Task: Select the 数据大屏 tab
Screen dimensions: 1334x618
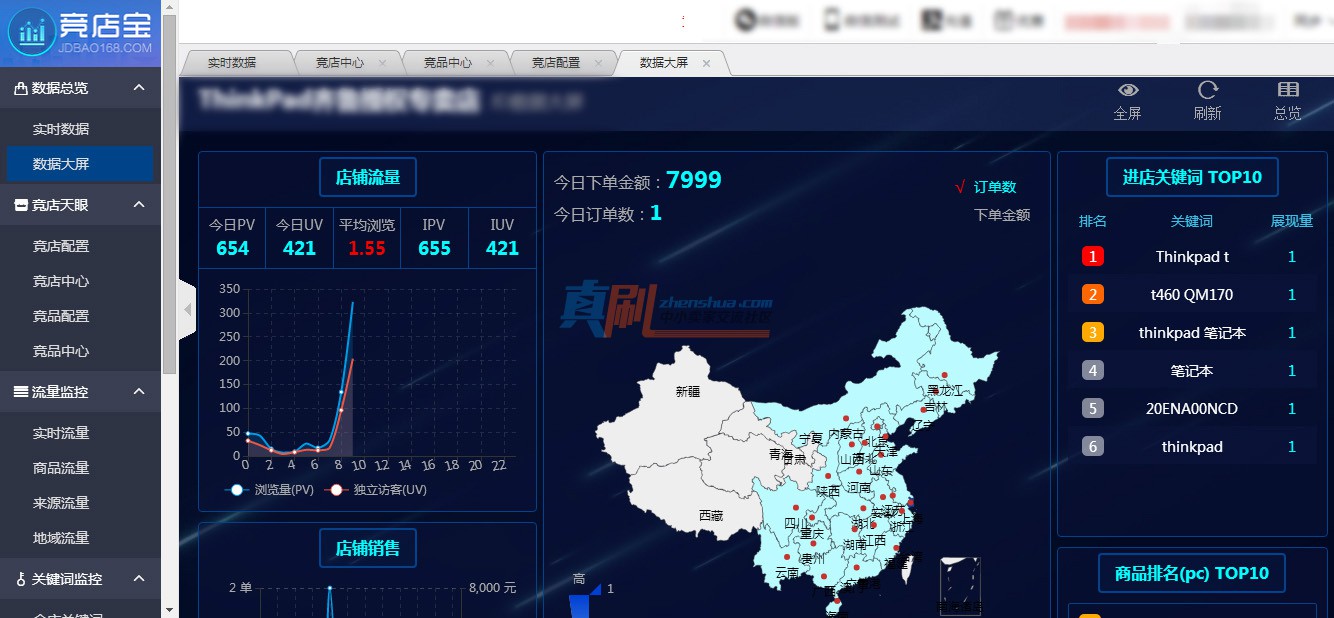Action: [664, 63]
